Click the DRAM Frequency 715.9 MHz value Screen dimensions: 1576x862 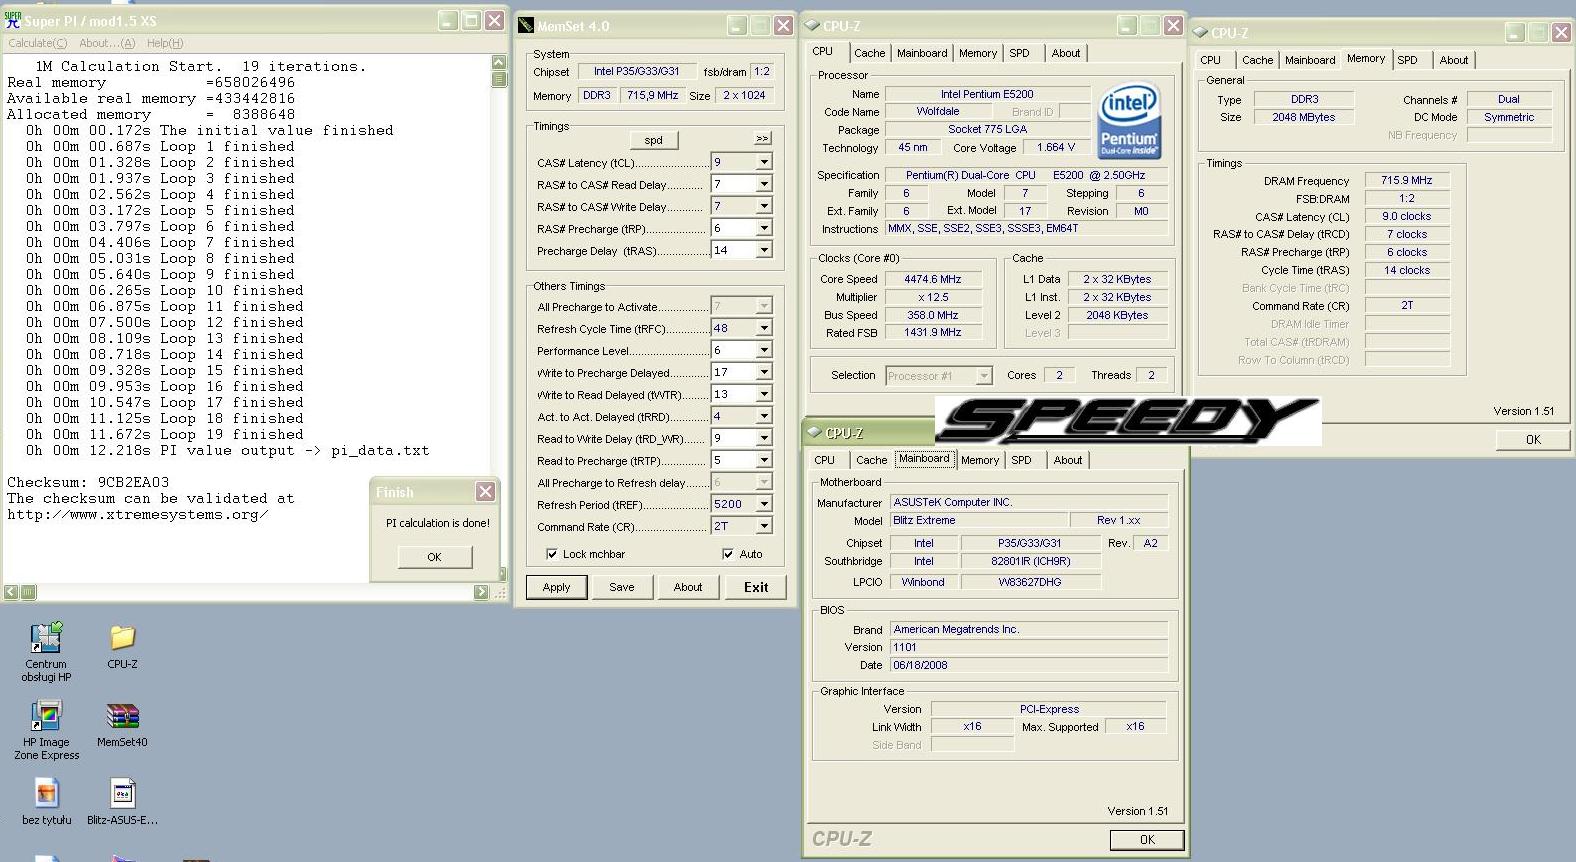1406,181
